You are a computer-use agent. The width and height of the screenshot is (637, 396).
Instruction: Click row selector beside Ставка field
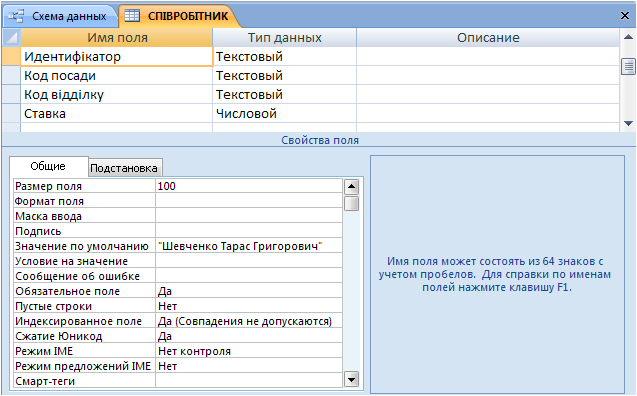coord(11,113)
